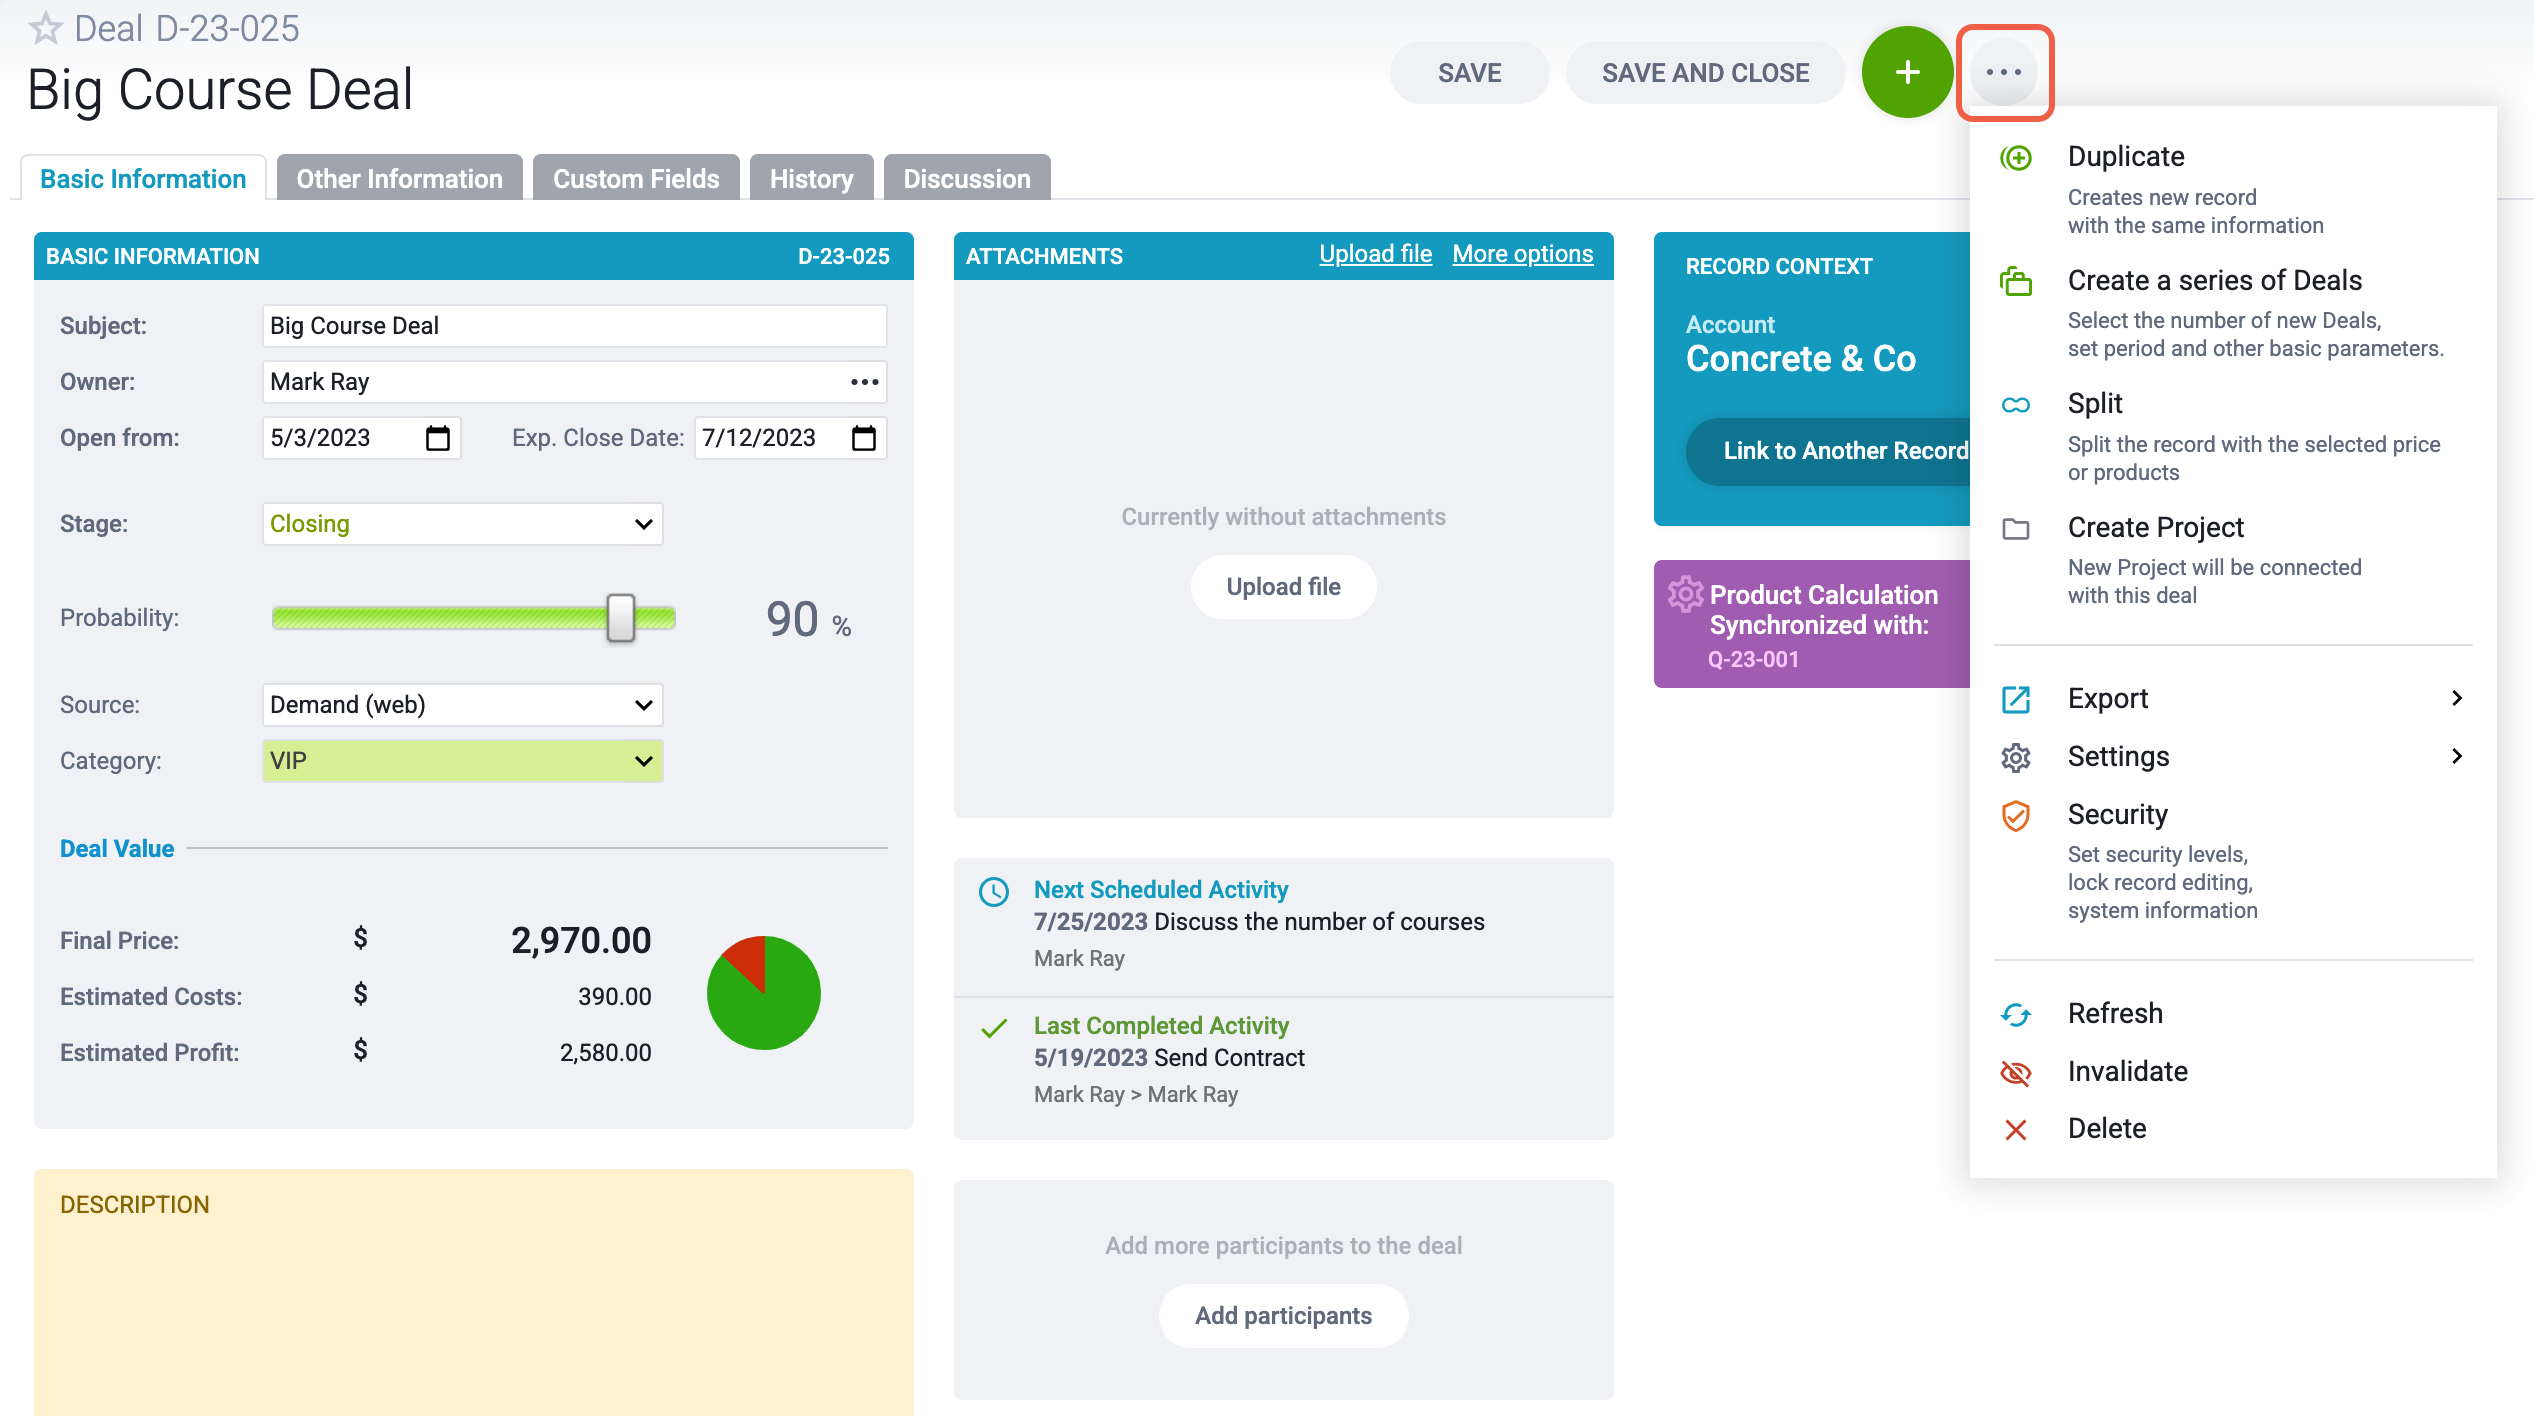Click the SAVE button
Viewport: 2534px width, 1416px height.
tap(1469, 72)
